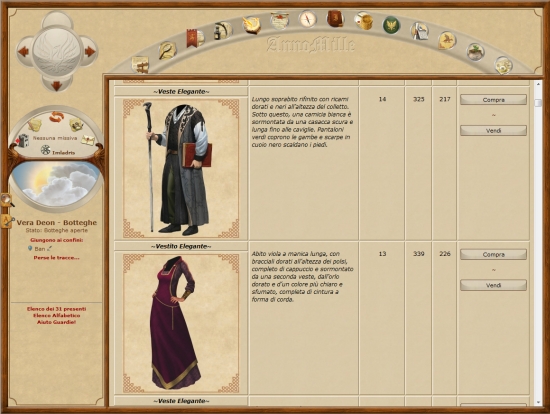This screenshot has height=414, width=550.
Task: Click the quantity value 14
Action: click(382, 99)
